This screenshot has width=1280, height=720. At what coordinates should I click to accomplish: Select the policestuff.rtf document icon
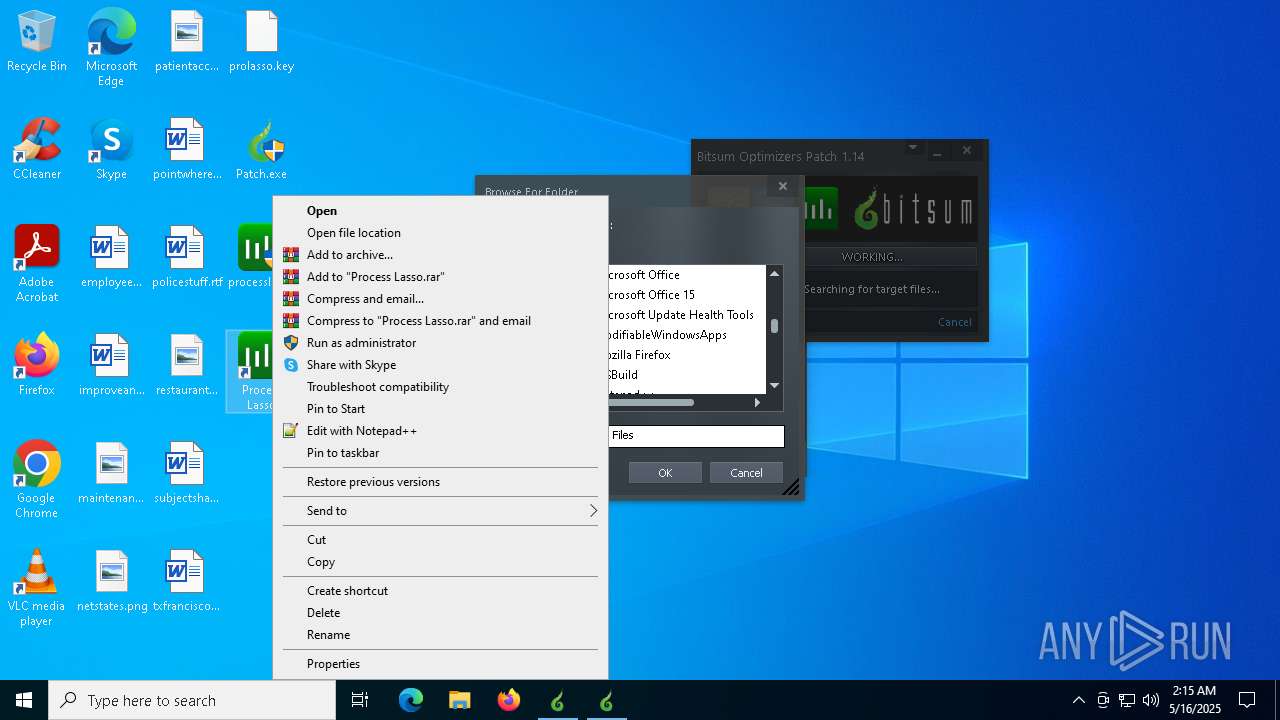[x=187, y=257]
